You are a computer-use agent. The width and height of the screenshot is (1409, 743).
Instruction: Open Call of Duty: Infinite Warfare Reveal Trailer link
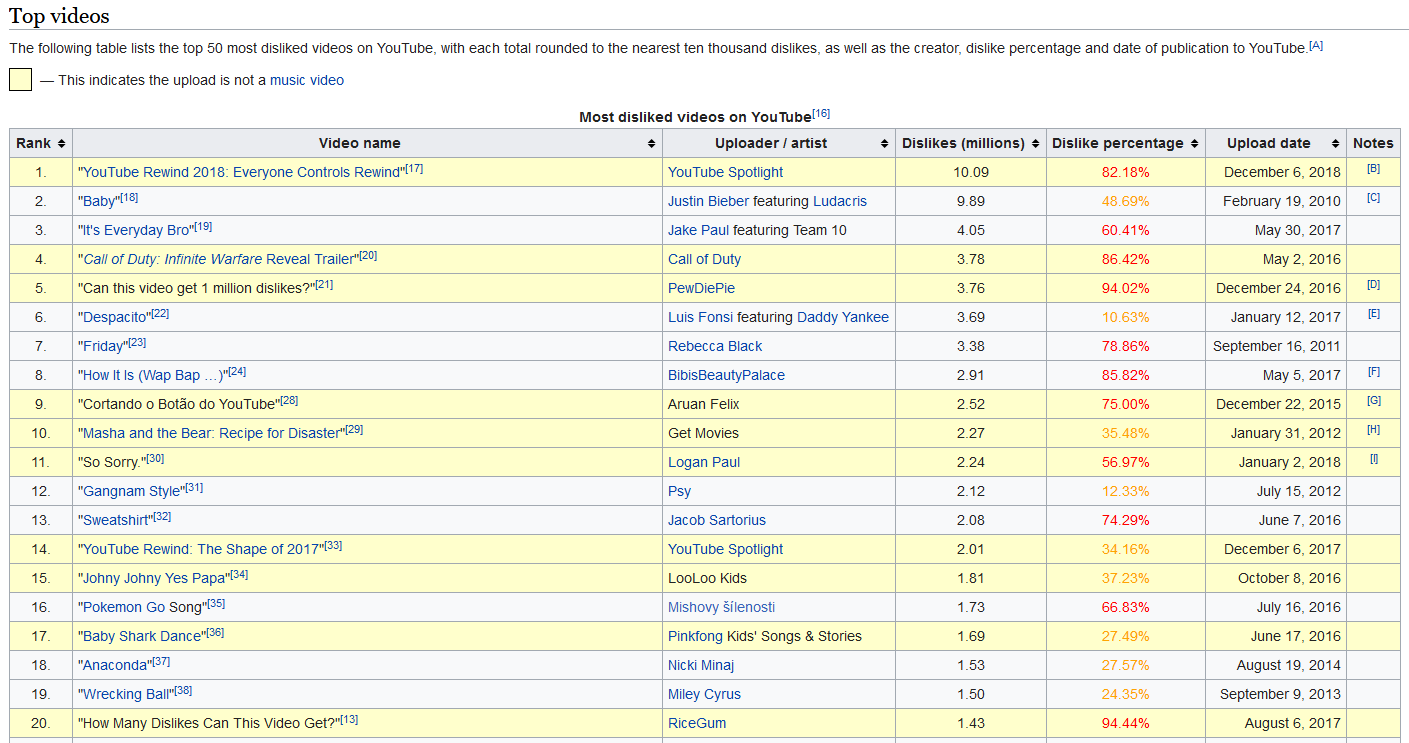[x=218, y=259]
